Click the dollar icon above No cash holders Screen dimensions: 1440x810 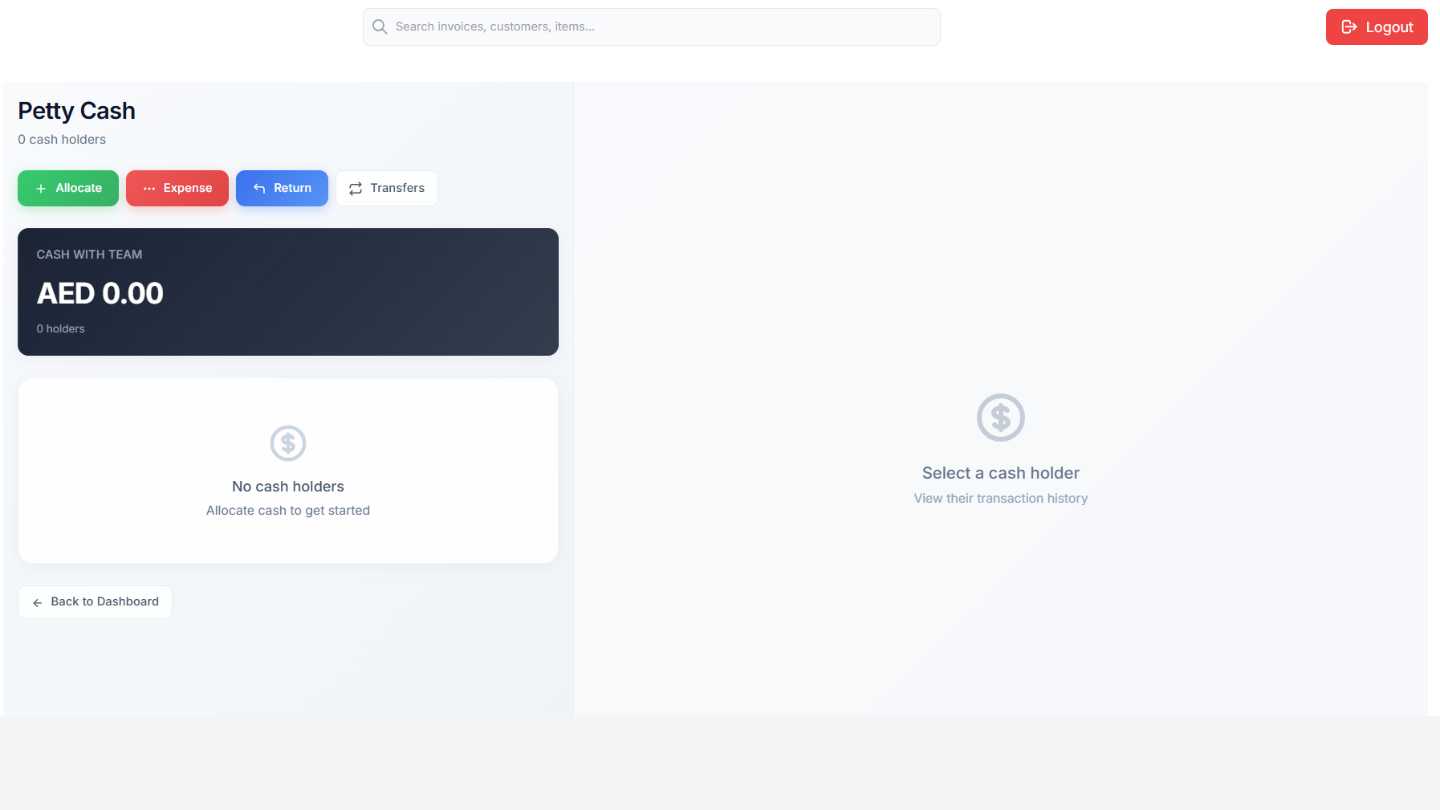(288, 443)
